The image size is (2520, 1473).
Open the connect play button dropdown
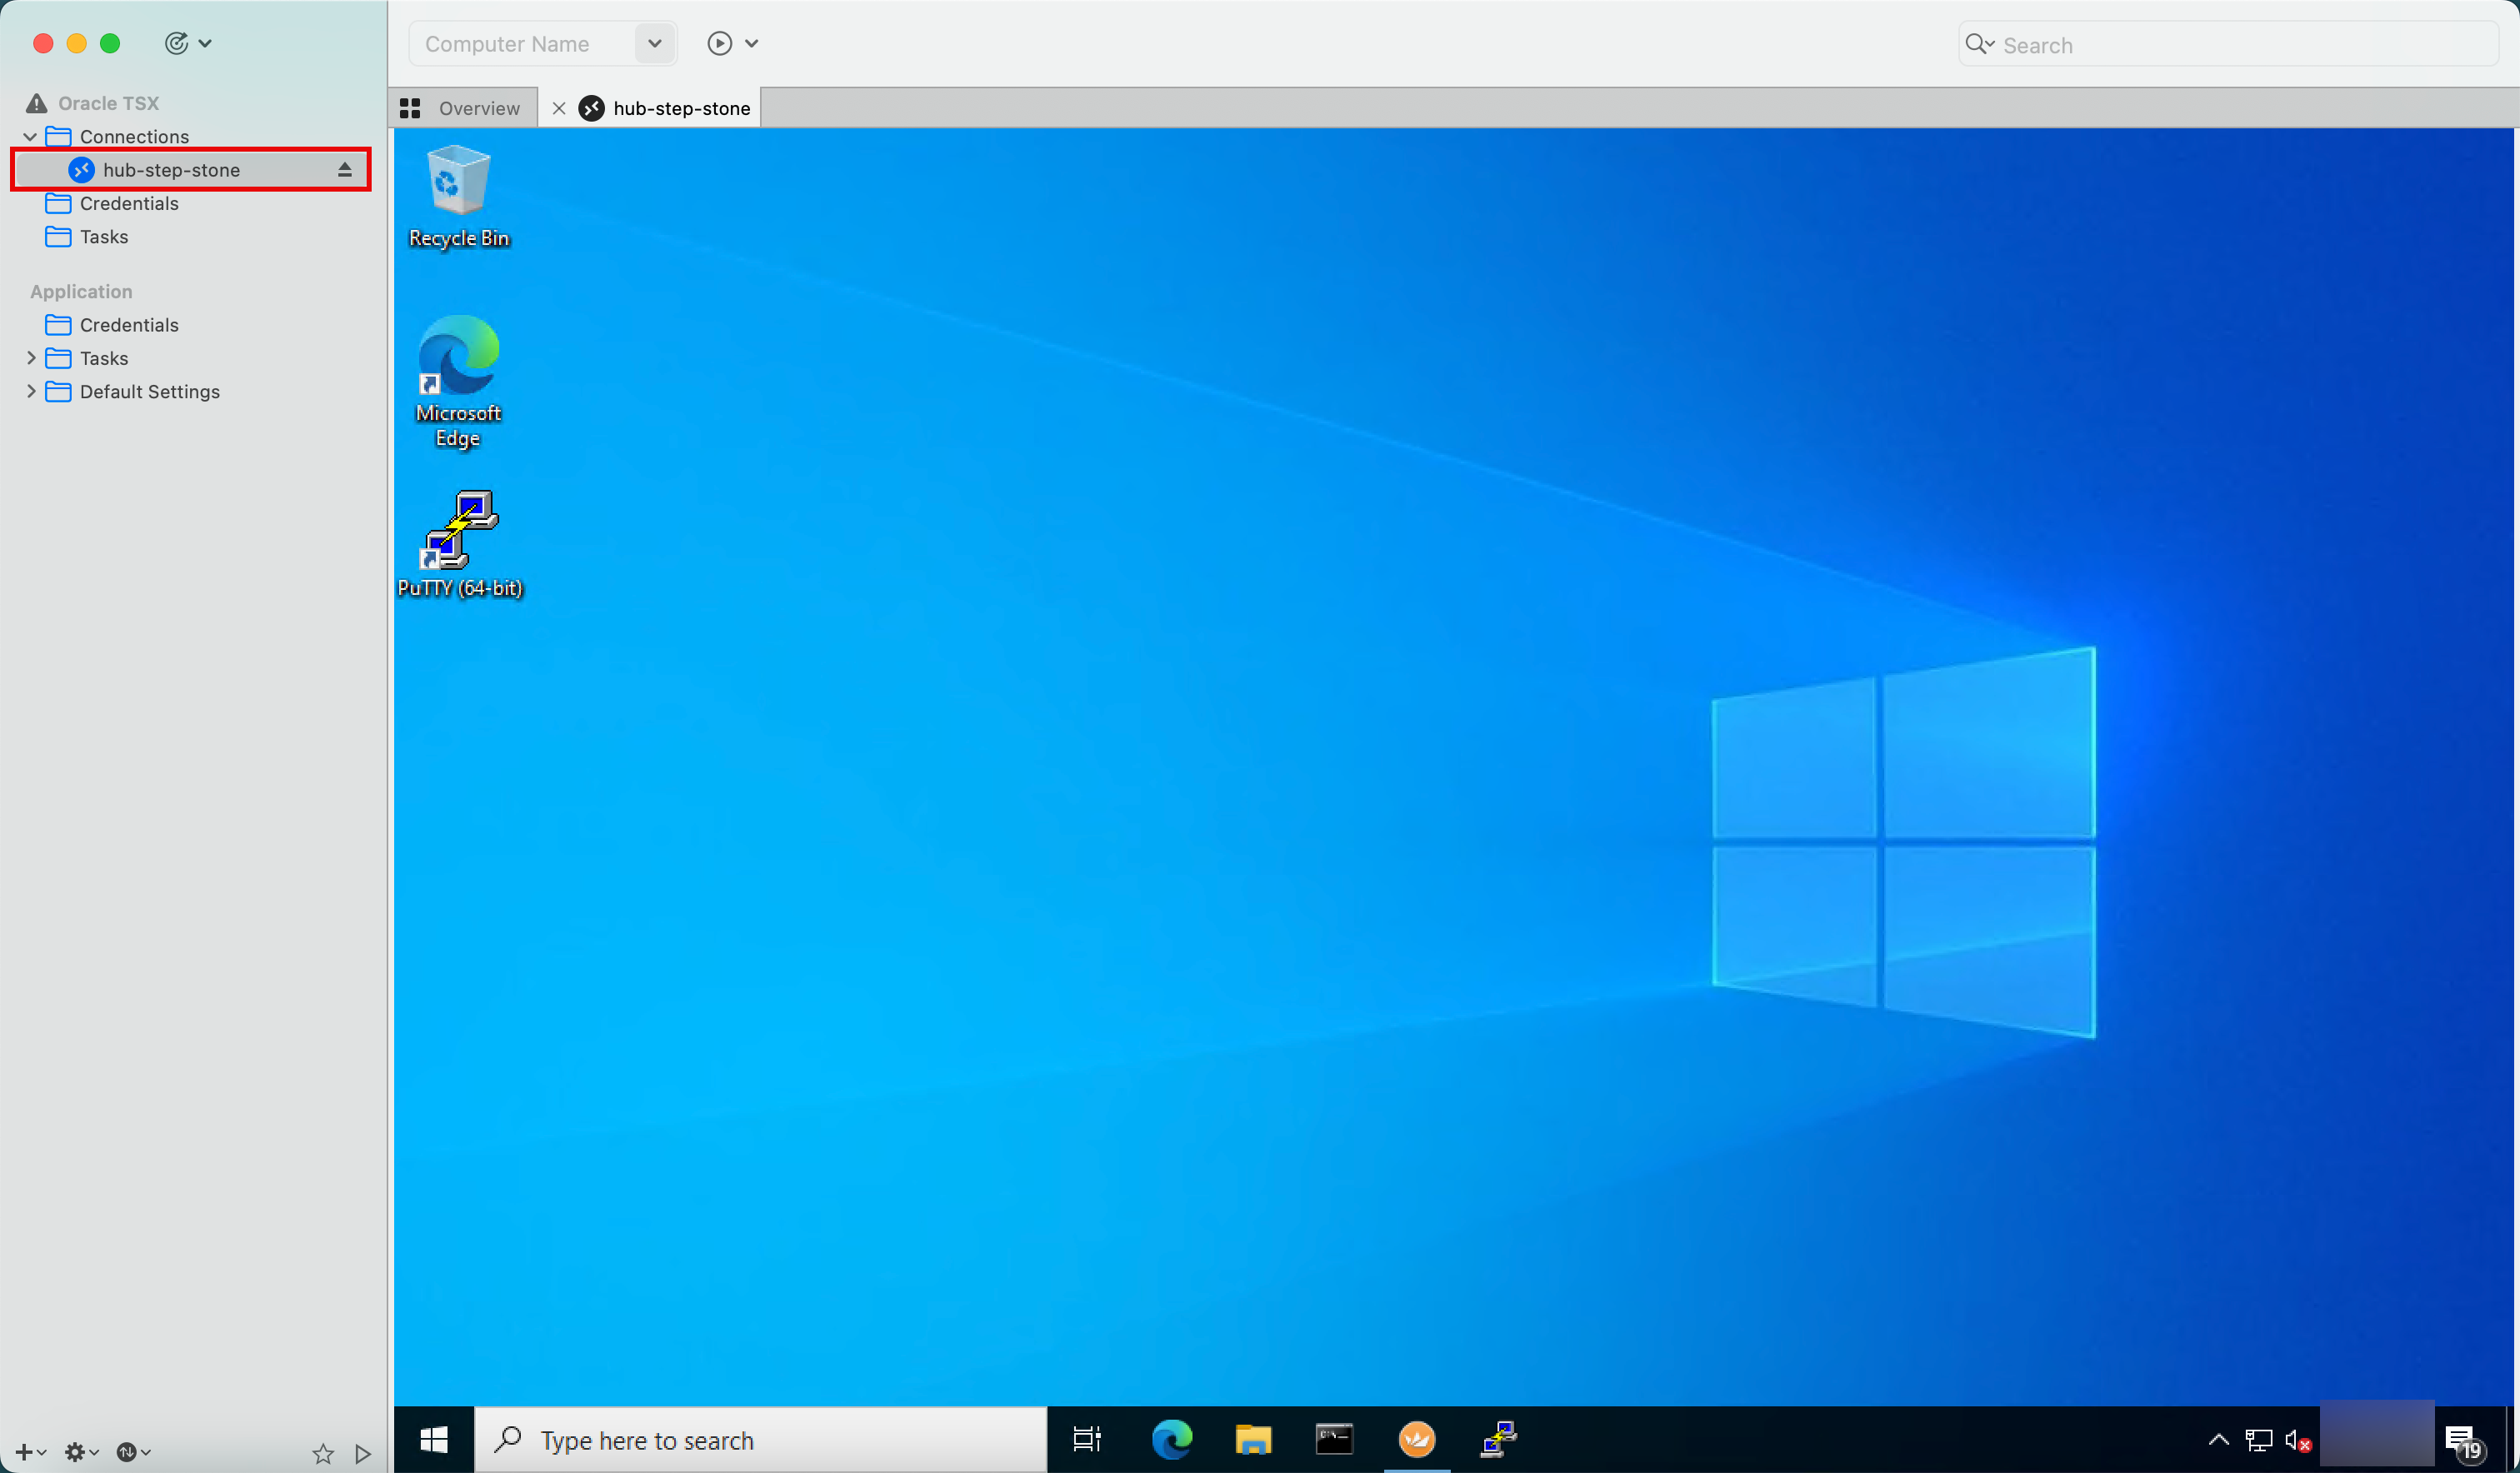tap(751, 43)
